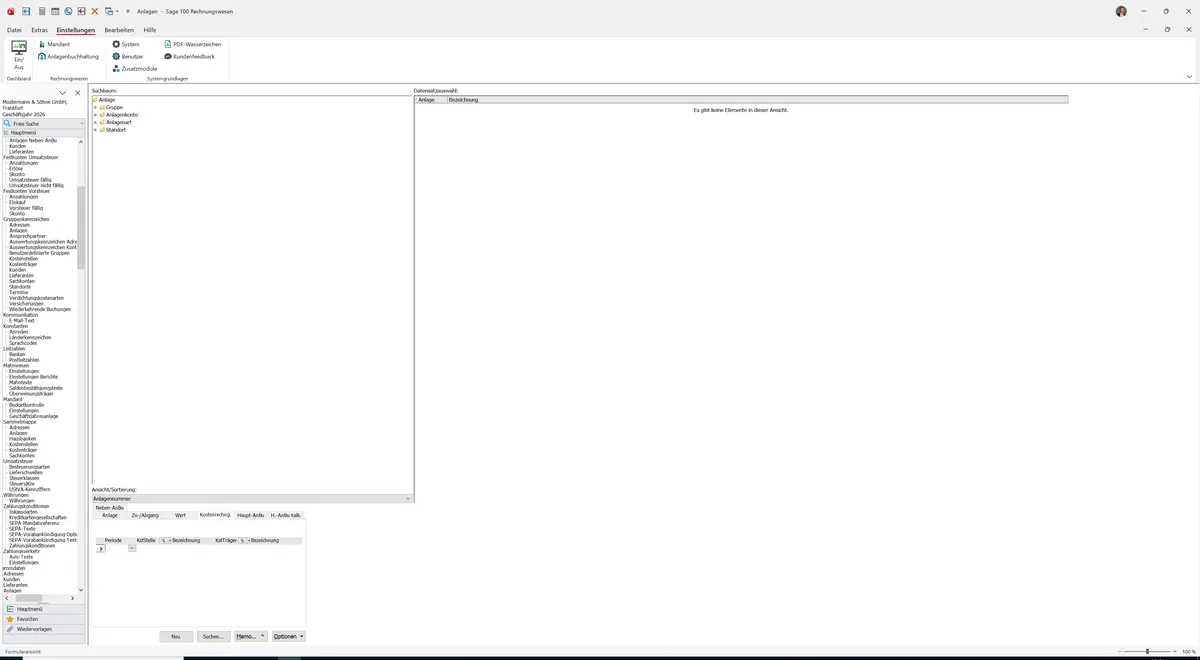The image size is (1200, 660).
Task: Close the navigation sidebar with the X
Action: 77,93
